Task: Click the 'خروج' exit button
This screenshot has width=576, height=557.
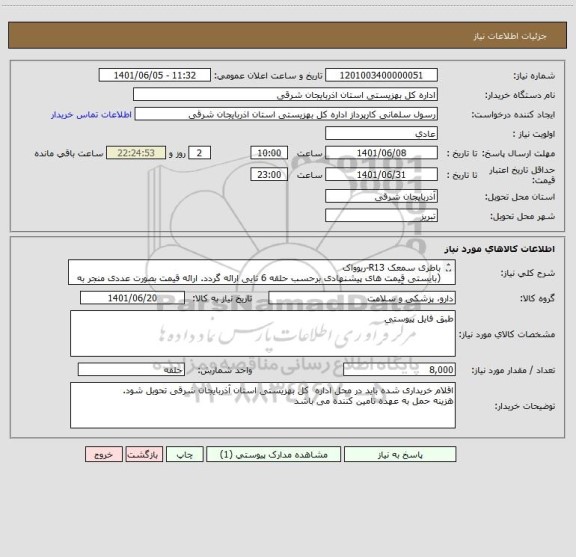Action: (x=104, y=454)
